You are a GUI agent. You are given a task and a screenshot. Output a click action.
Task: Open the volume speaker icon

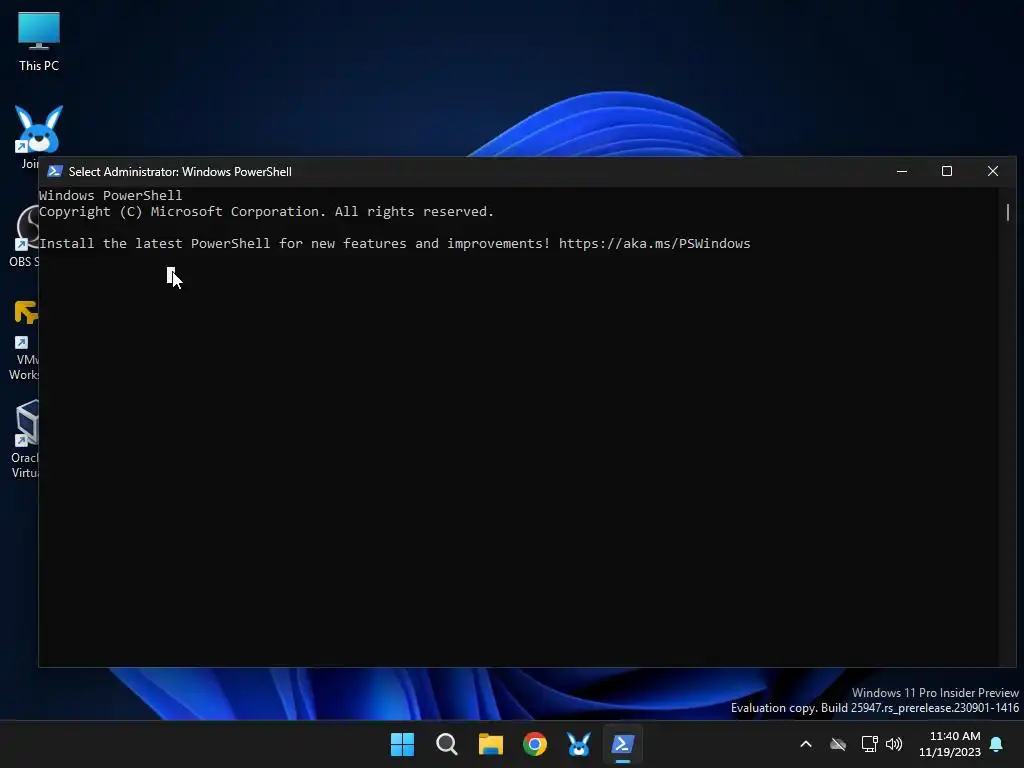coord(894,744)
